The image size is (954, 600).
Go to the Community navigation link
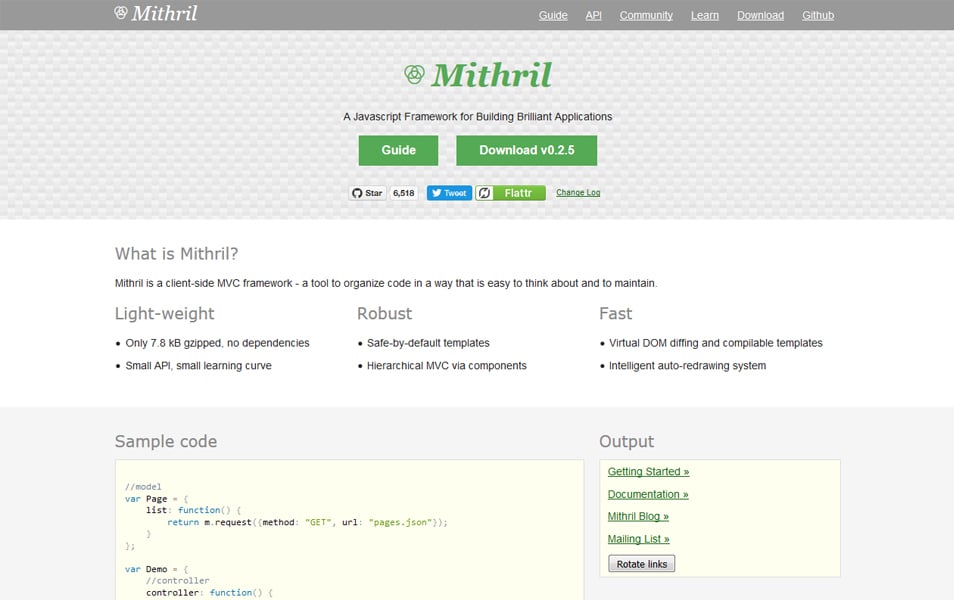(646, 15)
